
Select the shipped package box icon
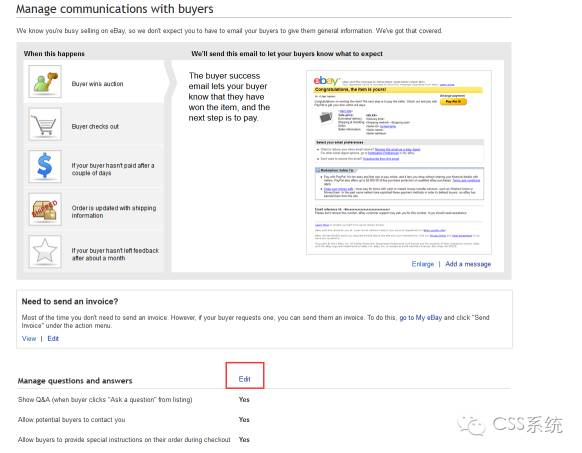[x=45, y=209]
